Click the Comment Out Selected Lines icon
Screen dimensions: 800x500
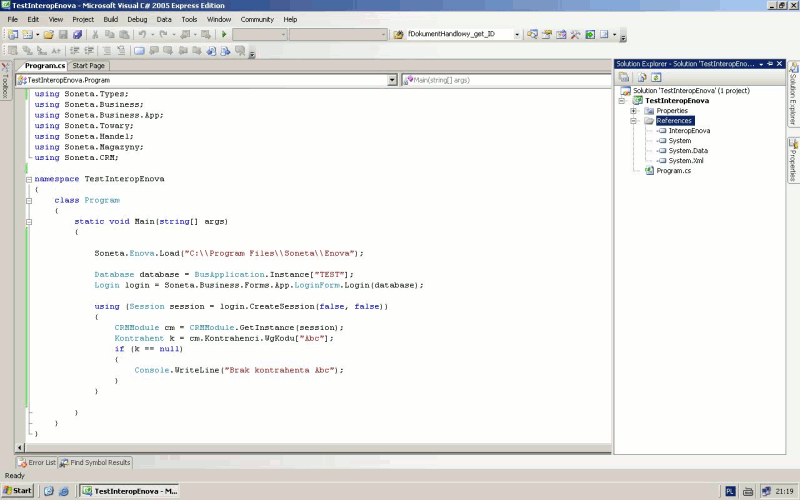[x=107, y=51]
